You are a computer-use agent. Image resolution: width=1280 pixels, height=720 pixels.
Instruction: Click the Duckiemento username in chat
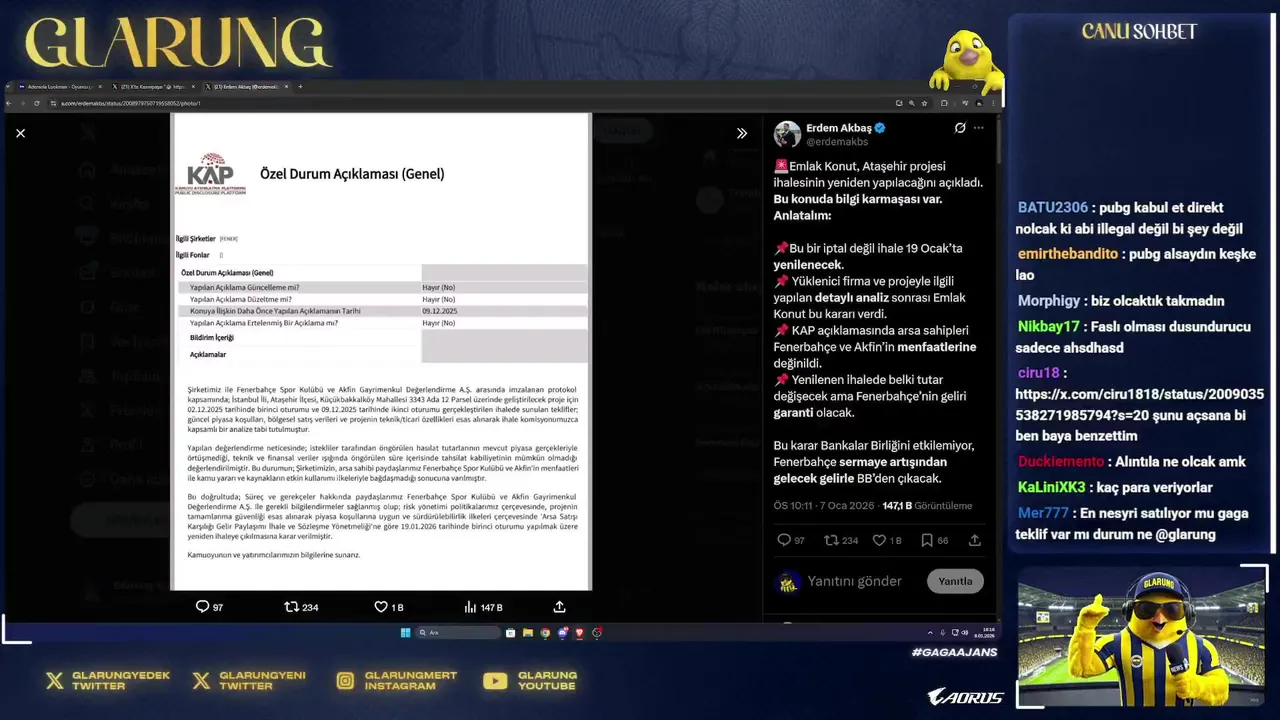tap(1061, 461)
